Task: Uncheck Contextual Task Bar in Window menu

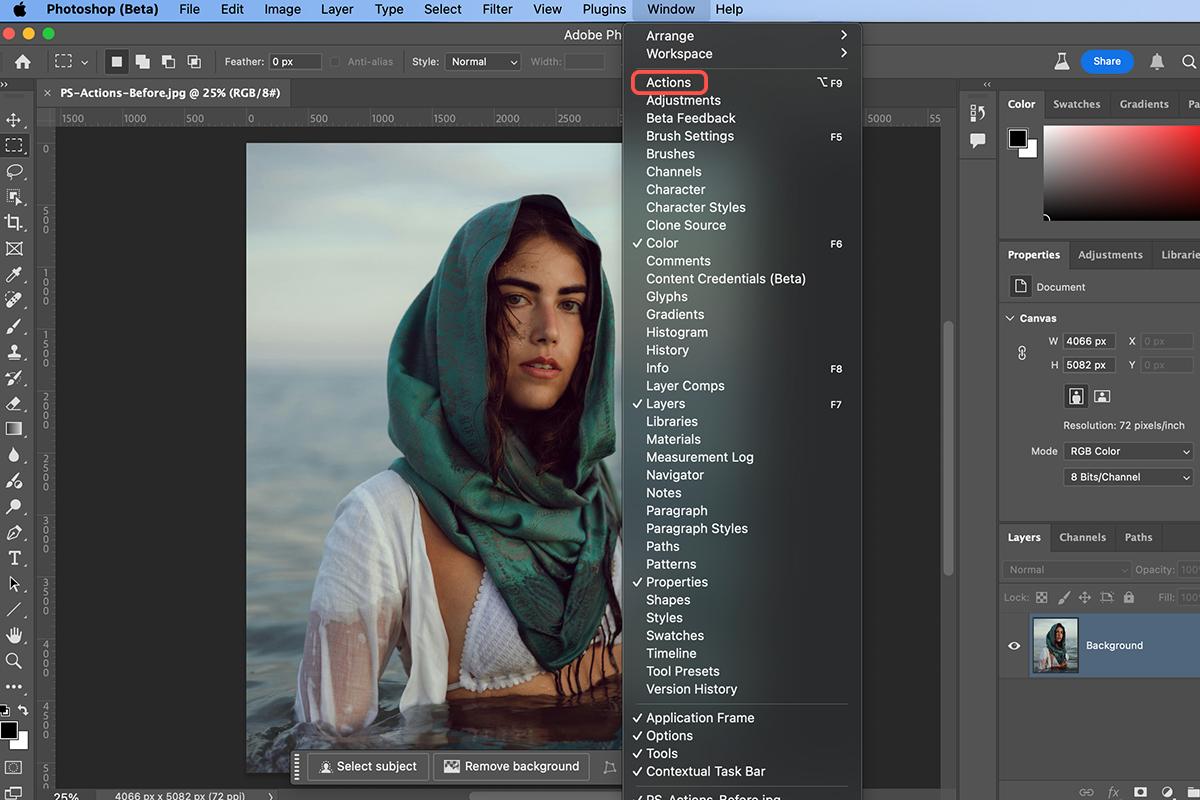Action: pos(705,771)
